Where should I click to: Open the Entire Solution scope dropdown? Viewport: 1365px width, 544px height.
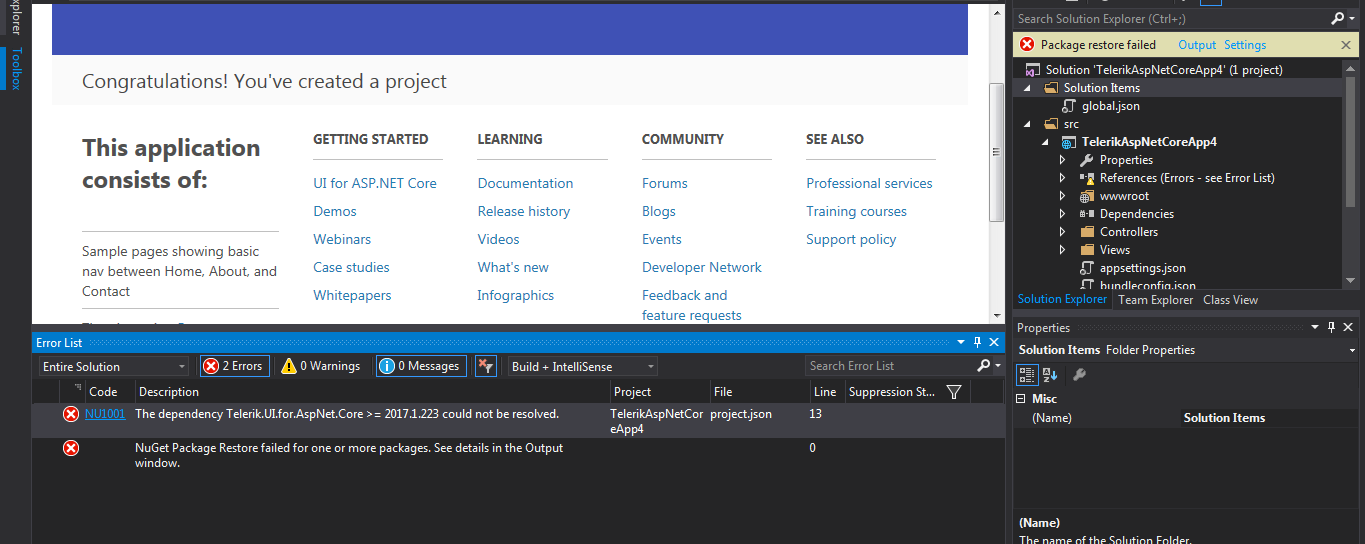113,367
